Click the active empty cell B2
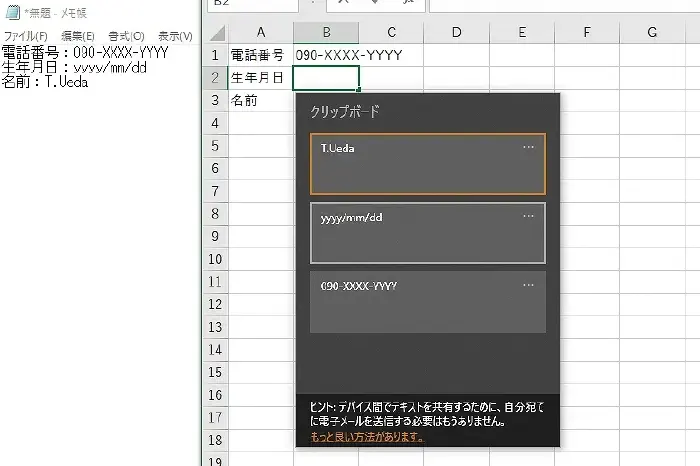The image size is (700, 466). tap(326, 78)
